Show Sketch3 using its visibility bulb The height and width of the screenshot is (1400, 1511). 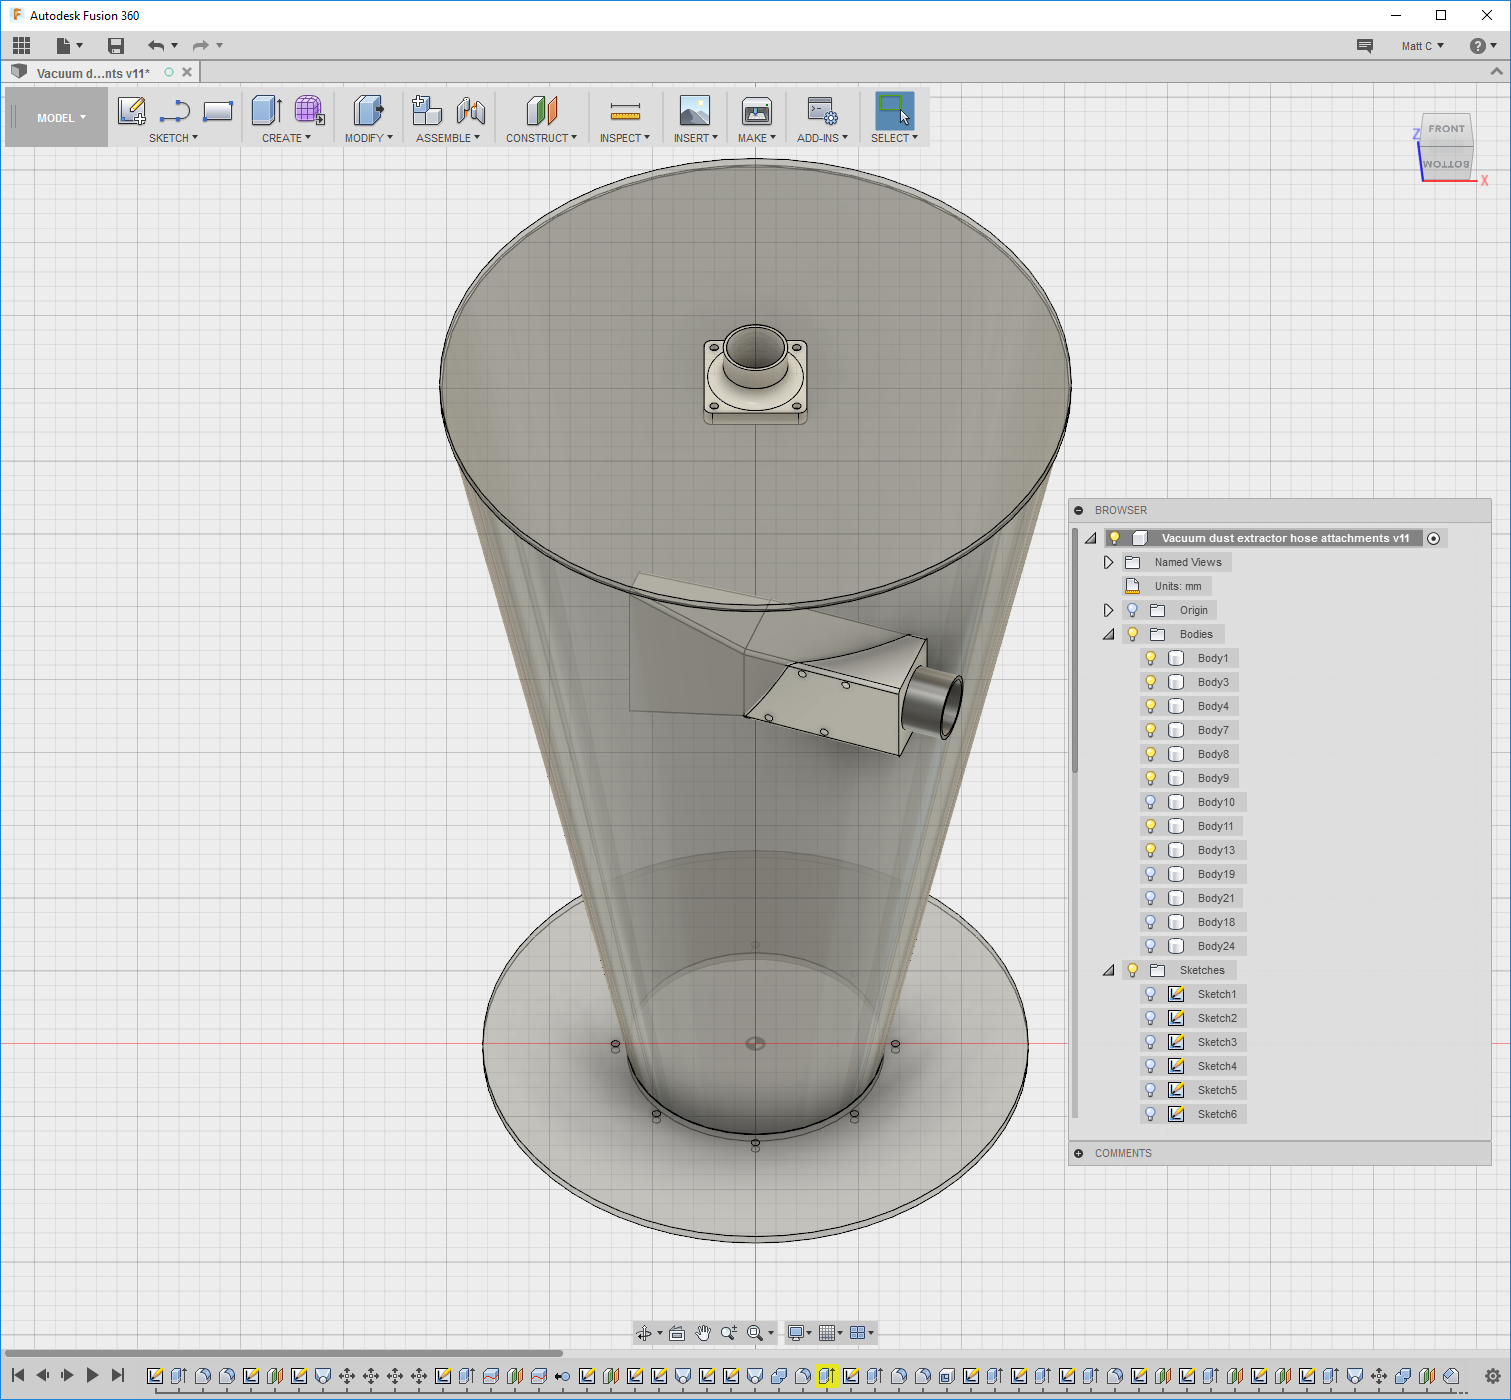click(x=1151, y=1041)
